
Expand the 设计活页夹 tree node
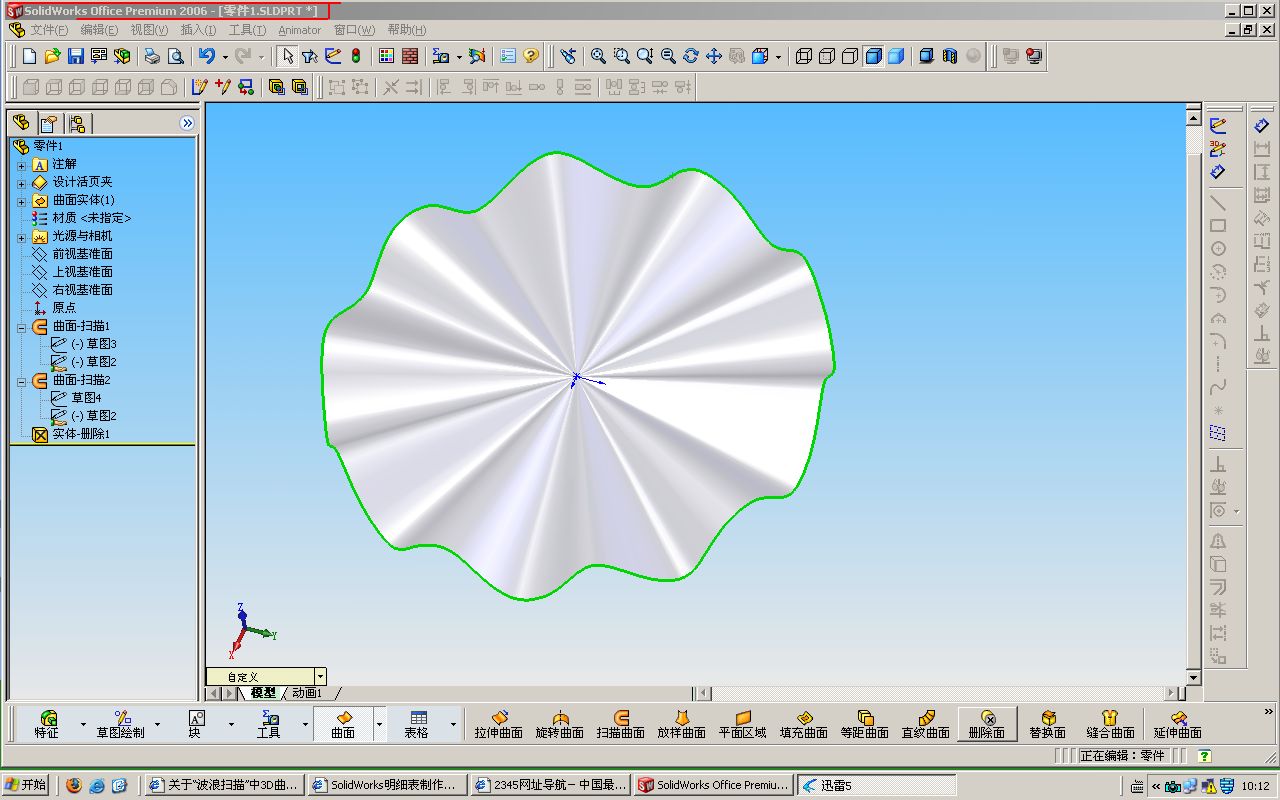[x=22, y=182]
